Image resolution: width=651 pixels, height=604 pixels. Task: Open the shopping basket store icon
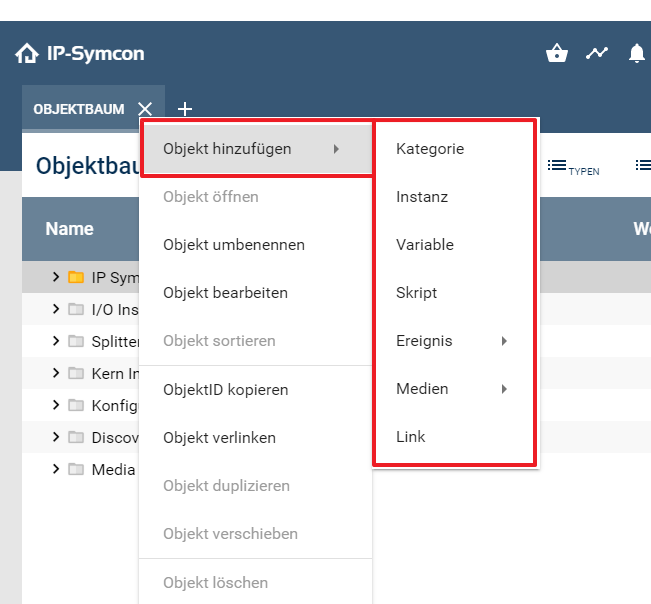(557, 53)
